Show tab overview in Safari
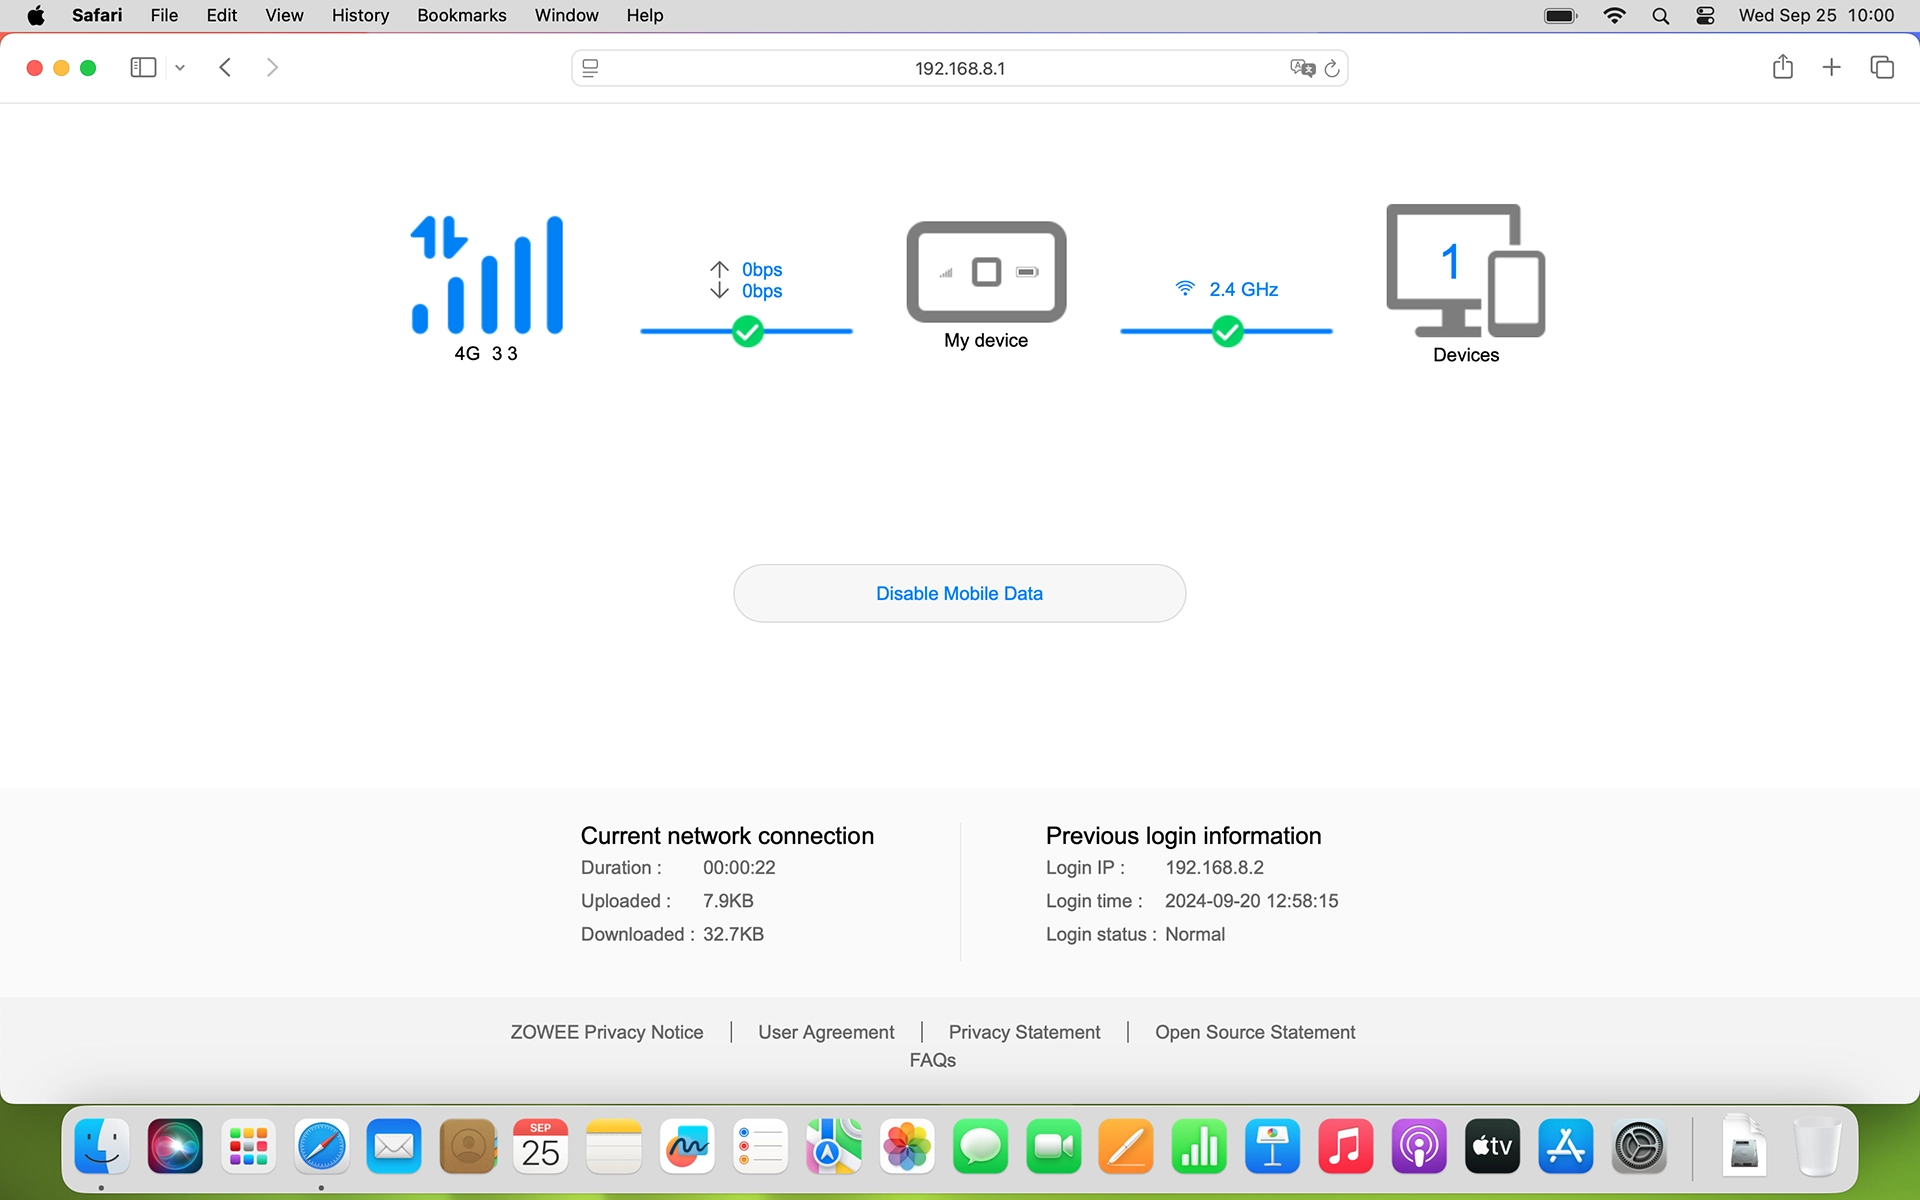Screen dimensions: 1920x1200 (1881, 67)
